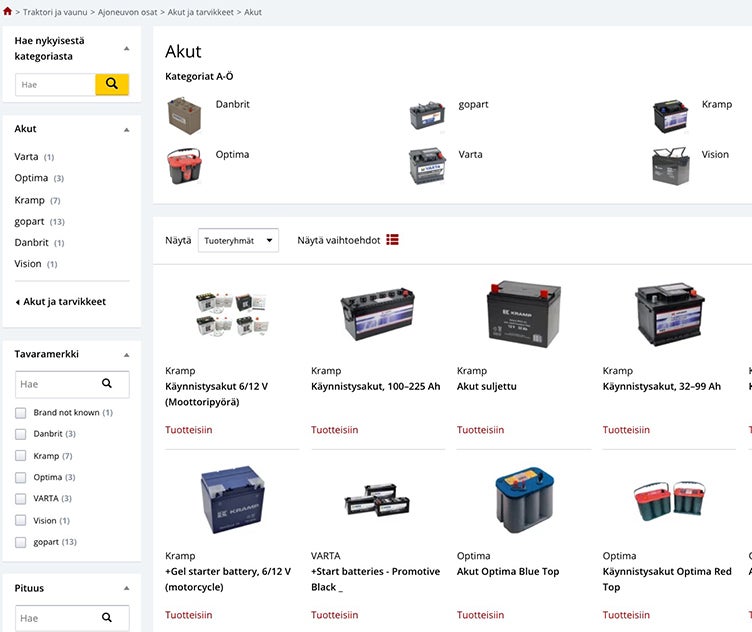752x632 pixels.
Task: Open Danbrit category battery image
Action: (x=185, y=115)
